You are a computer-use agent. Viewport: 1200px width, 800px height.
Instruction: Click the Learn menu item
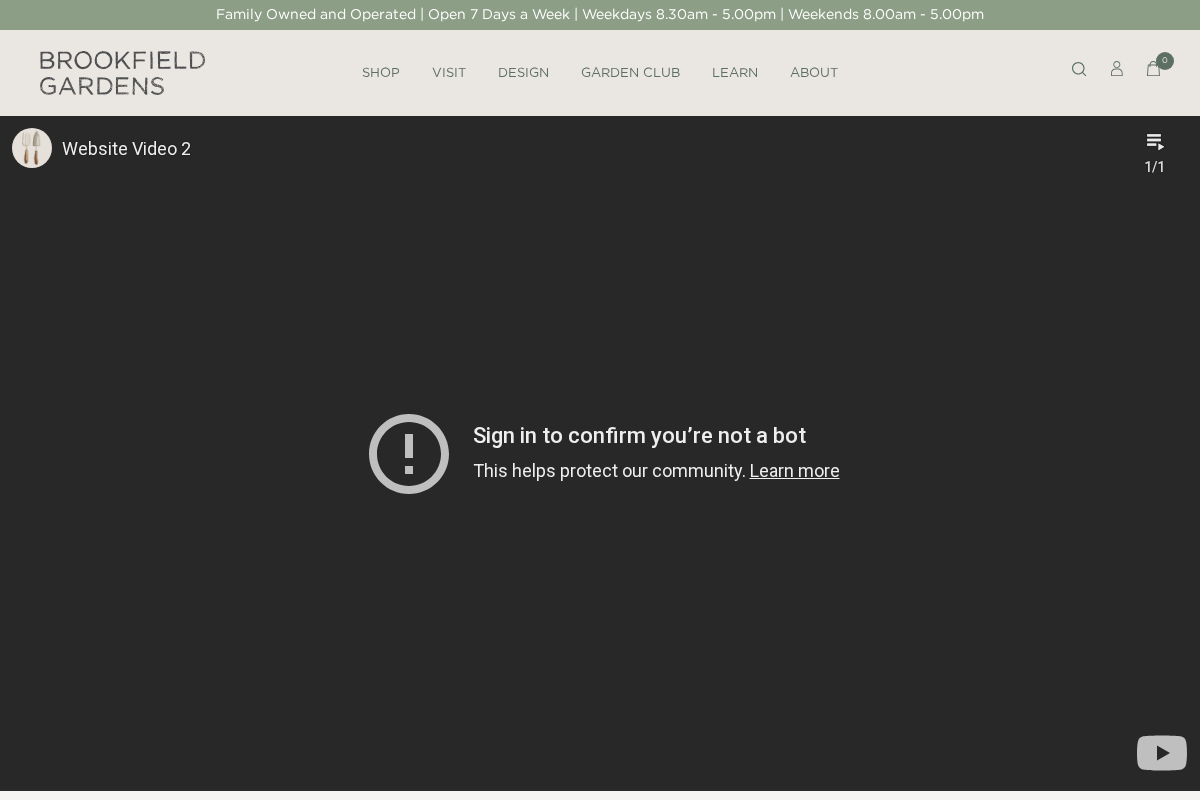(x=735, y=72)
